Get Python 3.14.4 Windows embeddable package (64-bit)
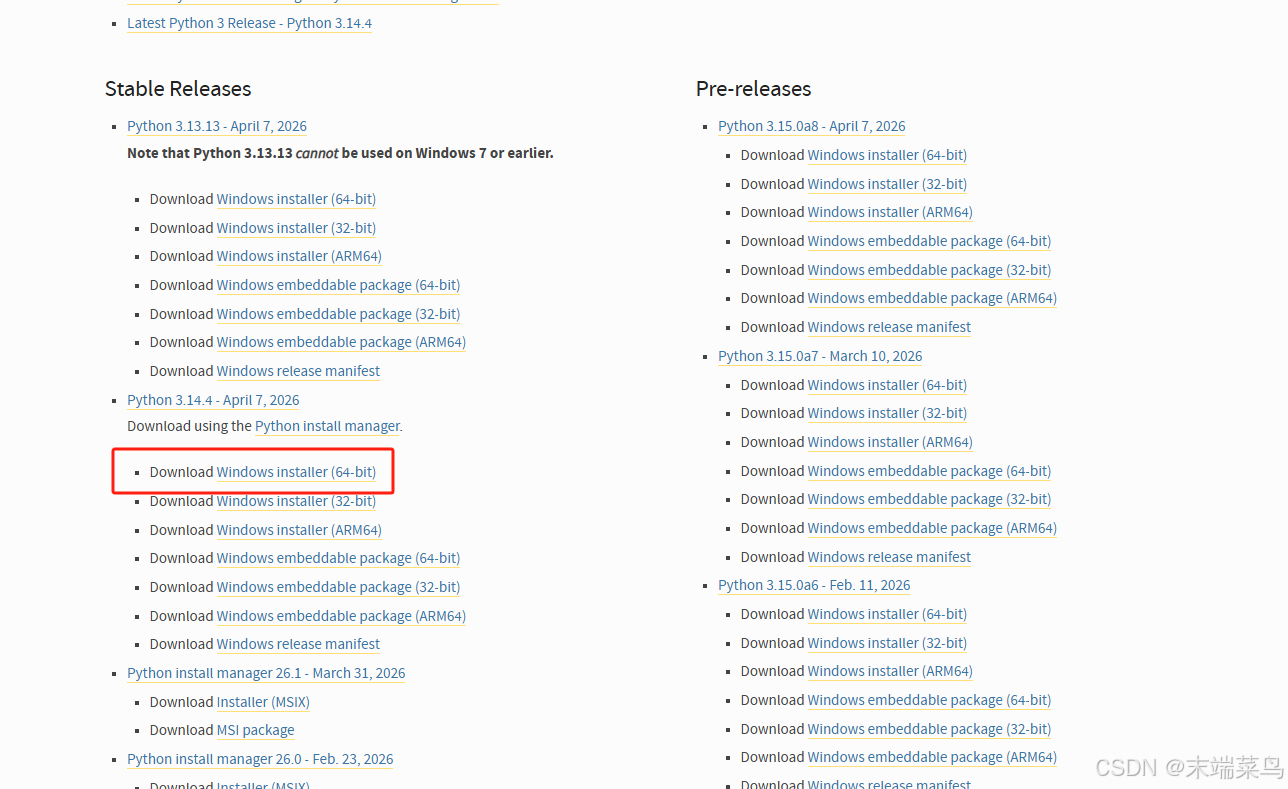Screen dimensions: 1288x789 tap(338, 558)
